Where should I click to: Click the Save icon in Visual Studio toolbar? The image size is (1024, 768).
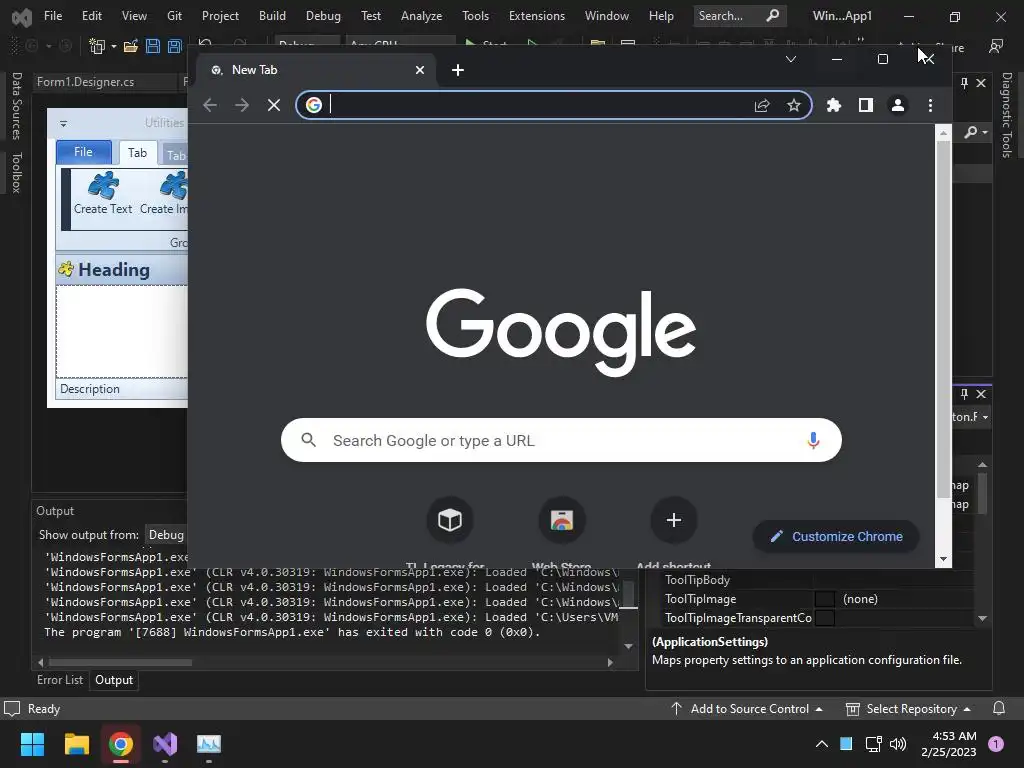tap(153, 46)
